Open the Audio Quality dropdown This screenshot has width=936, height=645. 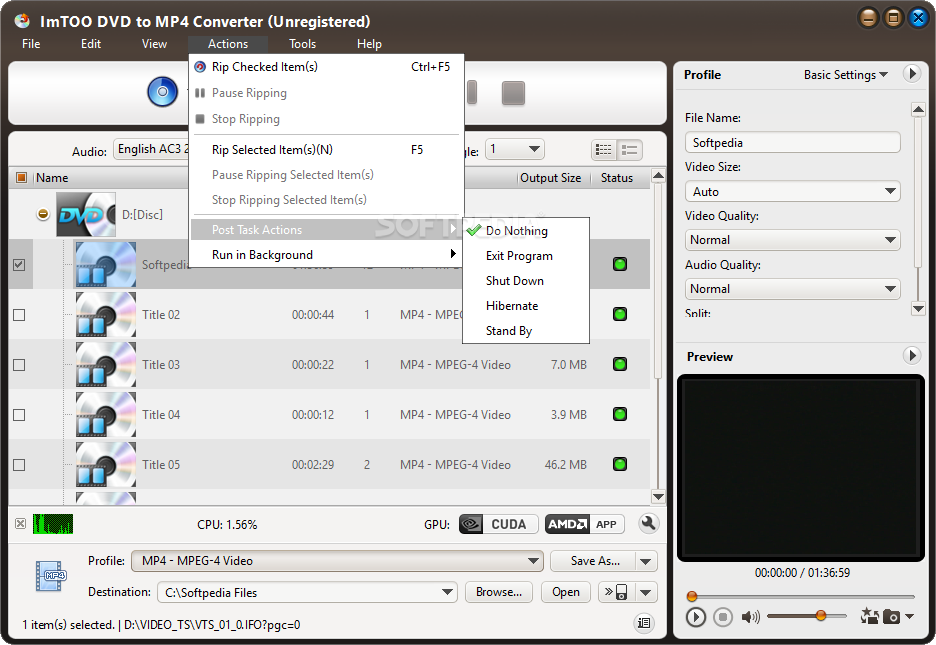(792, 289)
